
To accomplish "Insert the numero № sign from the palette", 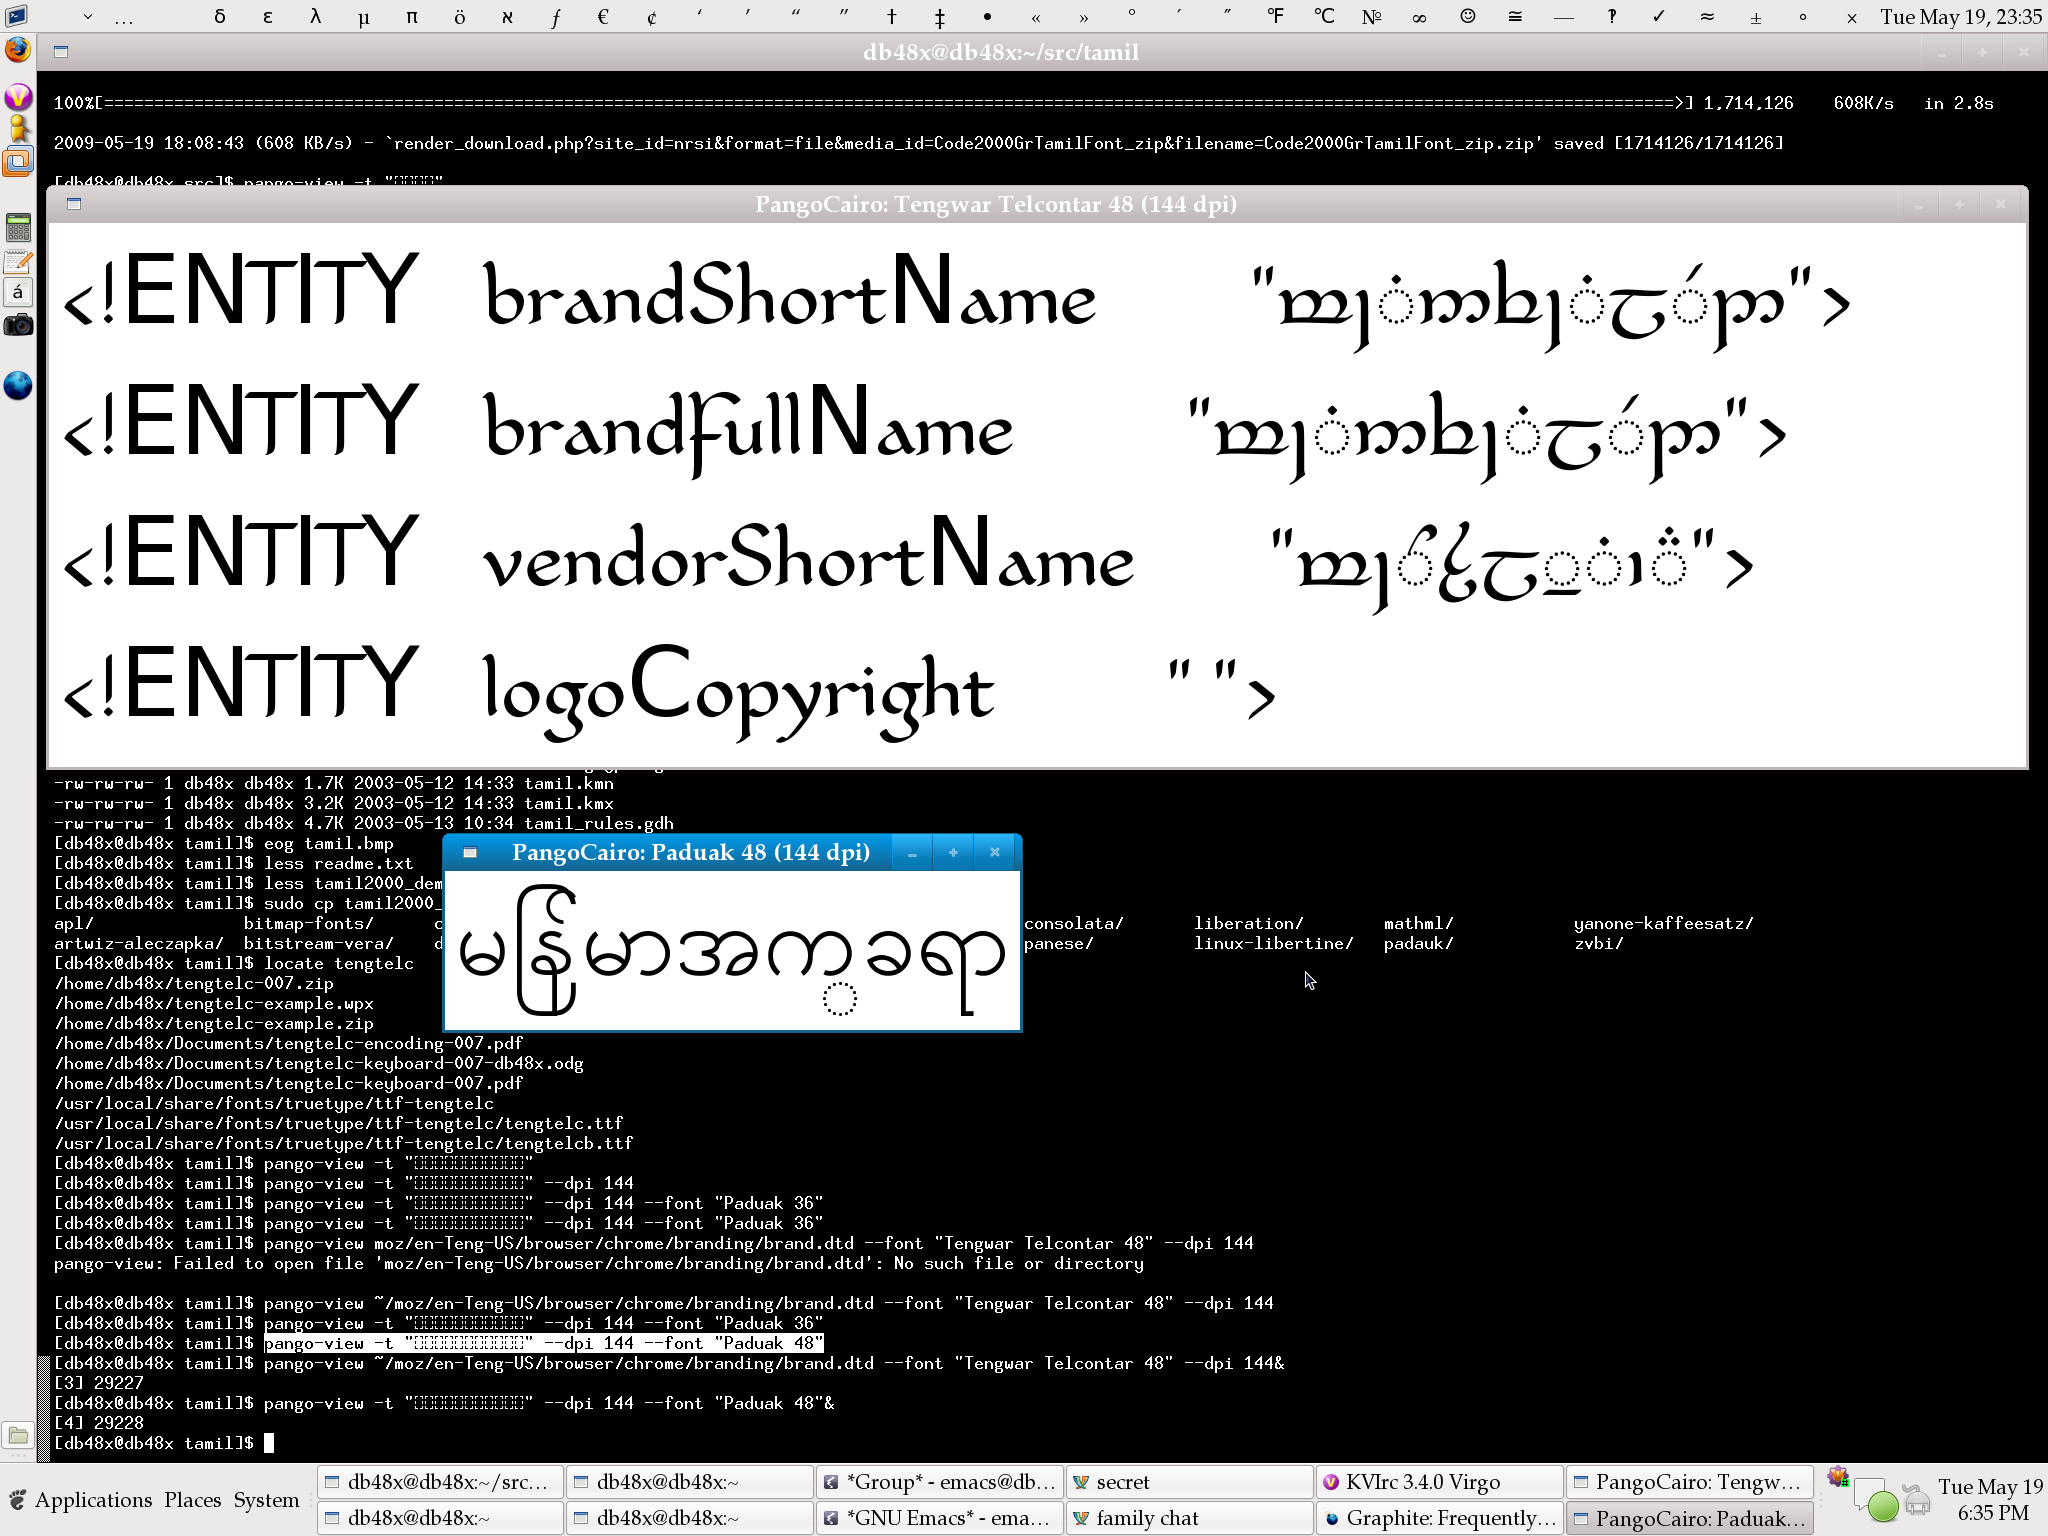I will [x=1372, y=17].
